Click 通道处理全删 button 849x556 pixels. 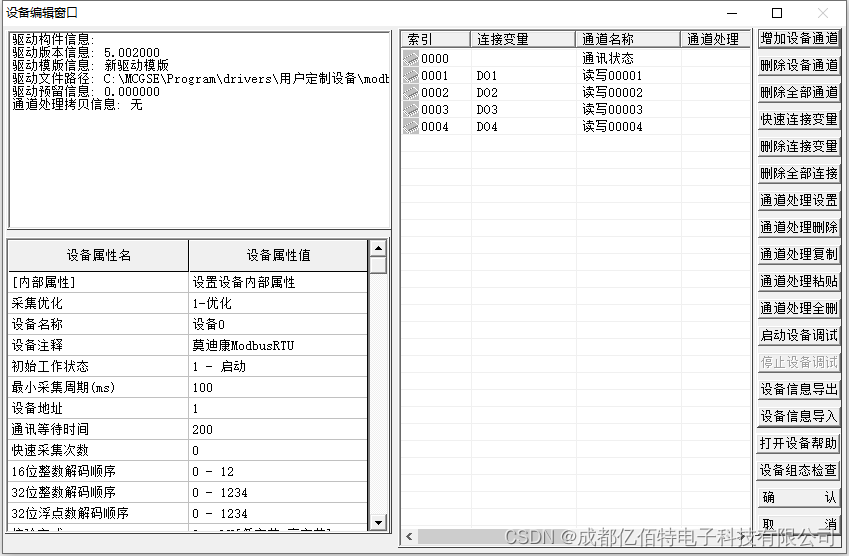coord(799,309)
